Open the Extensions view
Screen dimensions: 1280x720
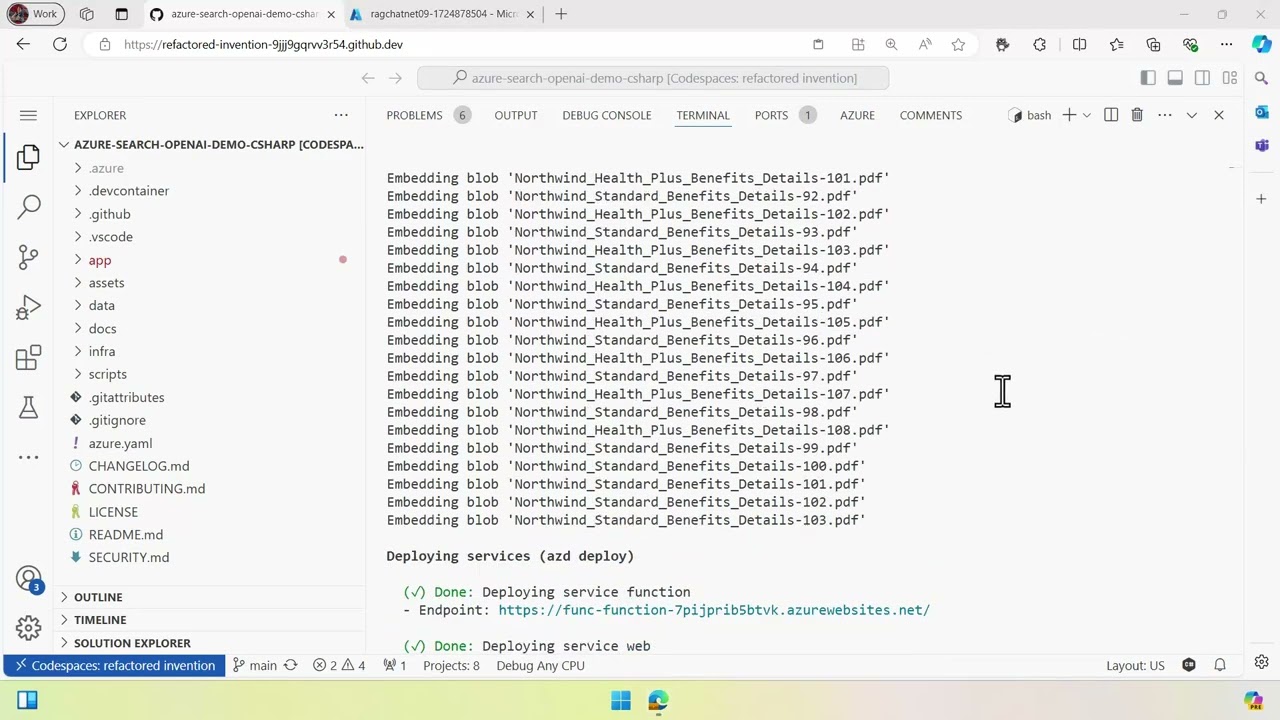28,357
